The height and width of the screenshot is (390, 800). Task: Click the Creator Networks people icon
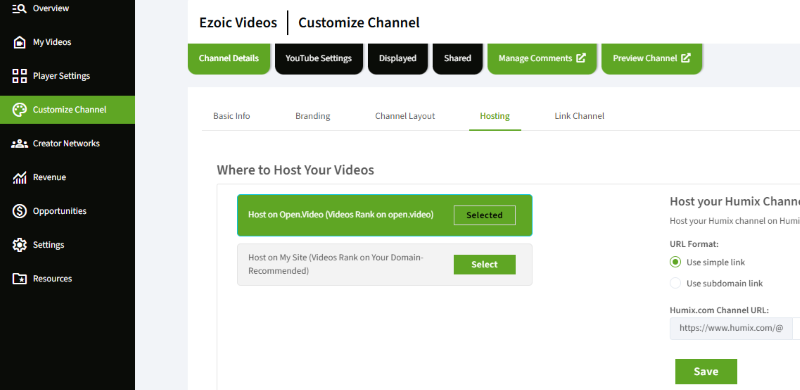19,143
